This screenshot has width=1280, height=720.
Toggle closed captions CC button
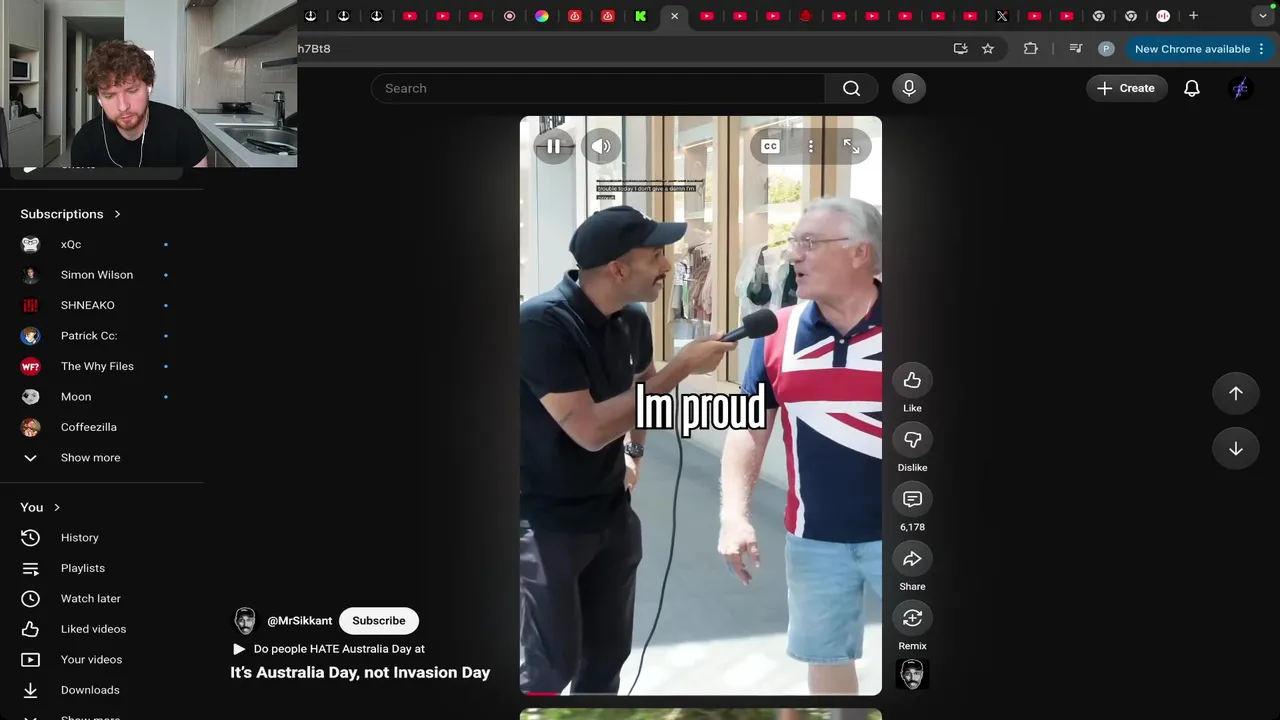[770, 146]
